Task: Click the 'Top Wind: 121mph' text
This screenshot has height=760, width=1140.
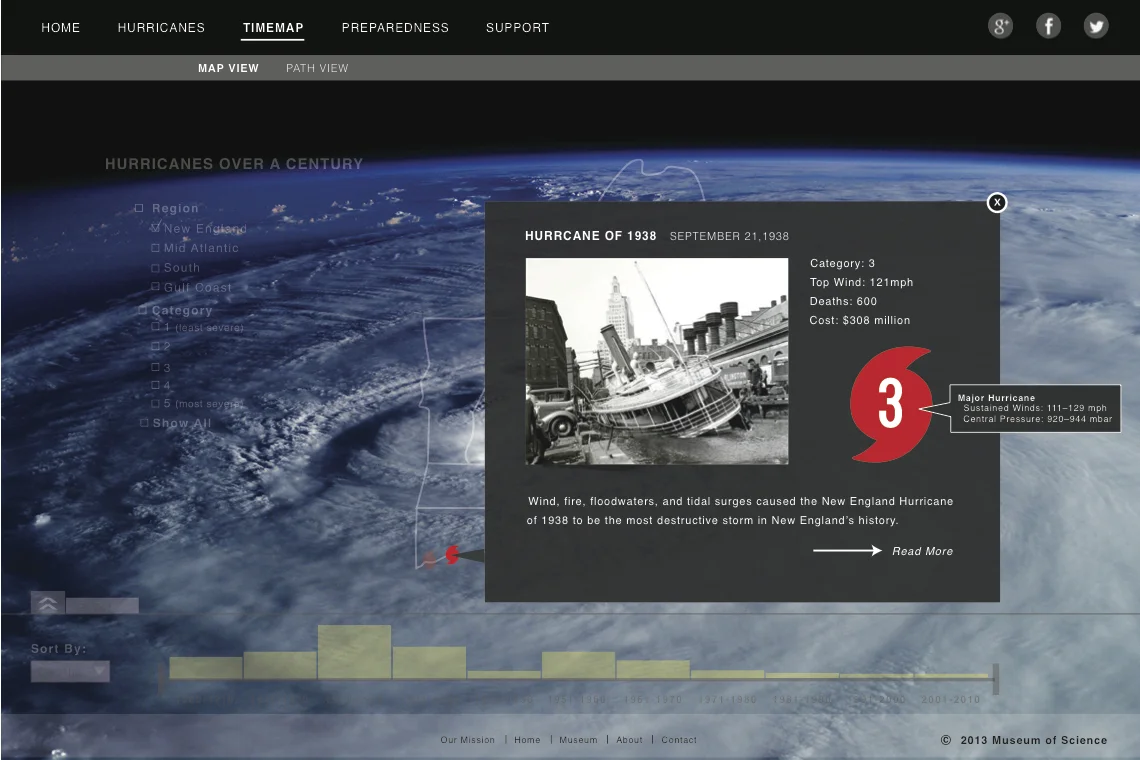Action: pos(862,282)
